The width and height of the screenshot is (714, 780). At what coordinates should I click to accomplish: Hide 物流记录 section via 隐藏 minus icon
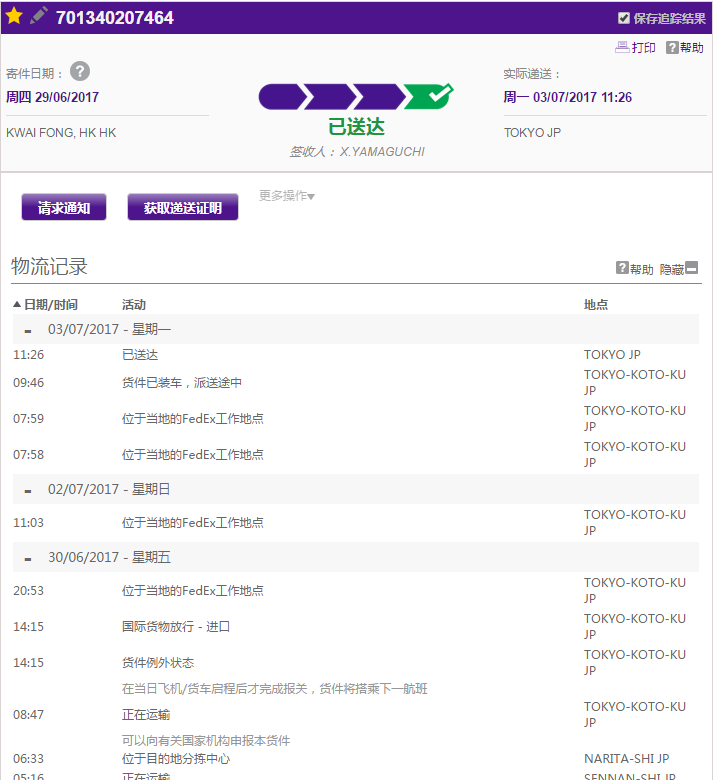tap(692, 268)
